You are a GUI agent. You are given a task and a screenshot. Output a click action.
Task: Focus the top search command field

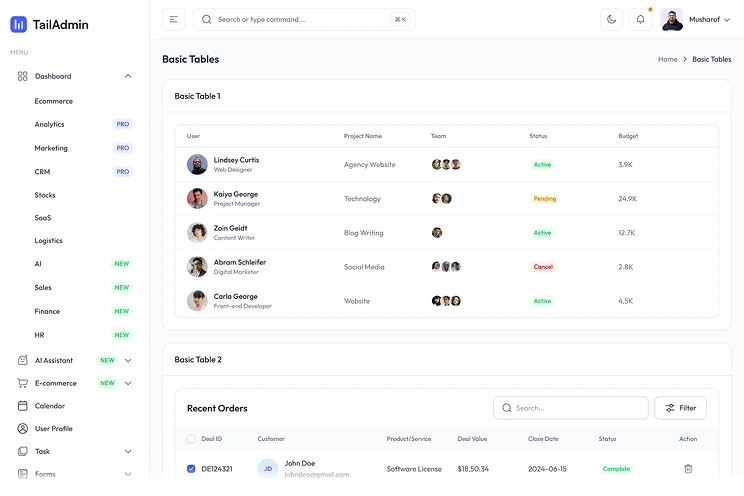coord(304,19)
